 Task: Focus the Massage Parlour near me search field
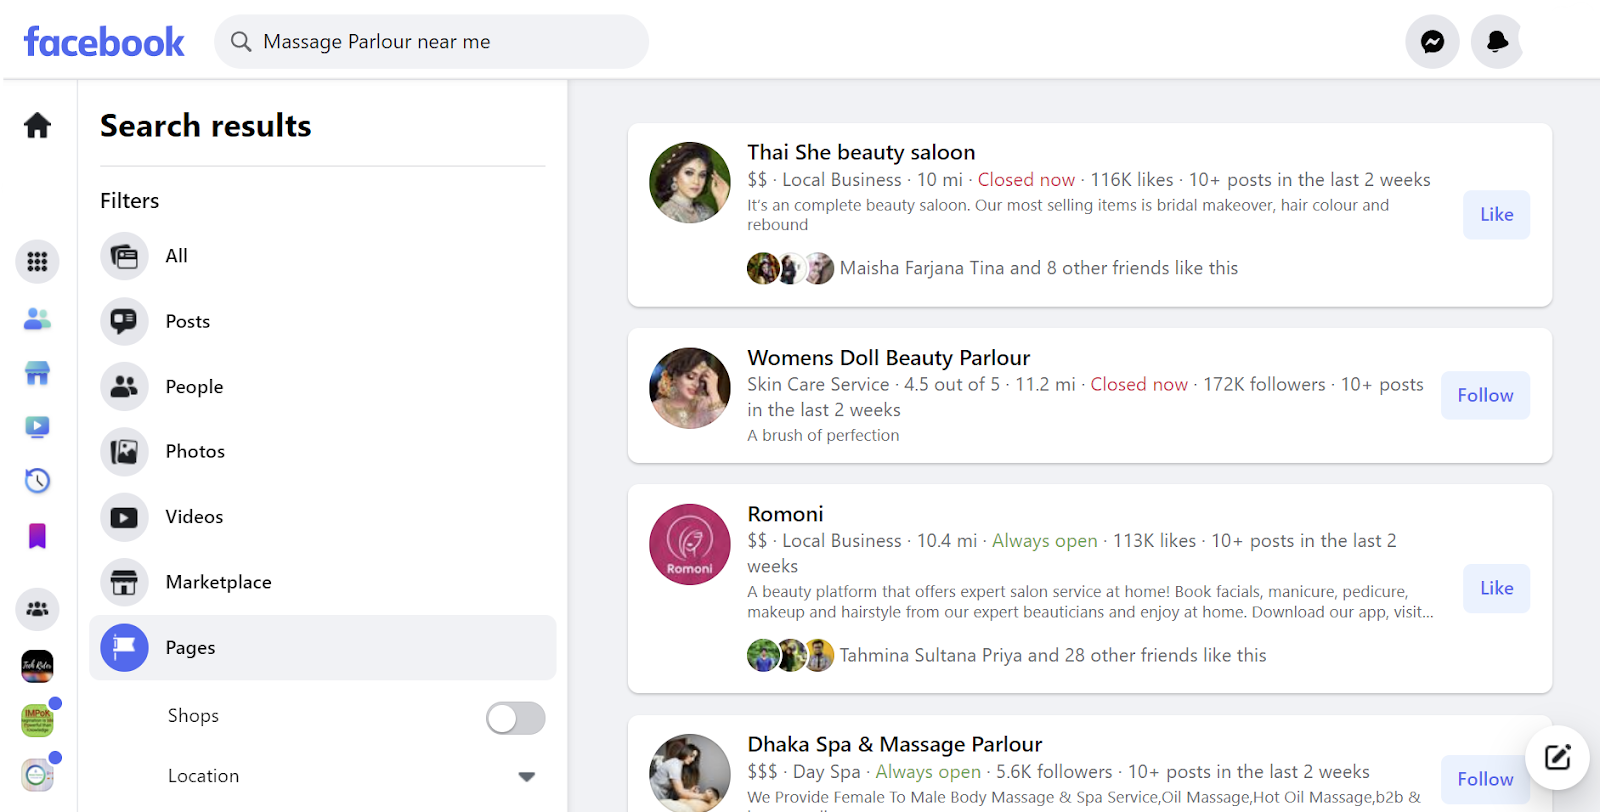tap(431, 41)
